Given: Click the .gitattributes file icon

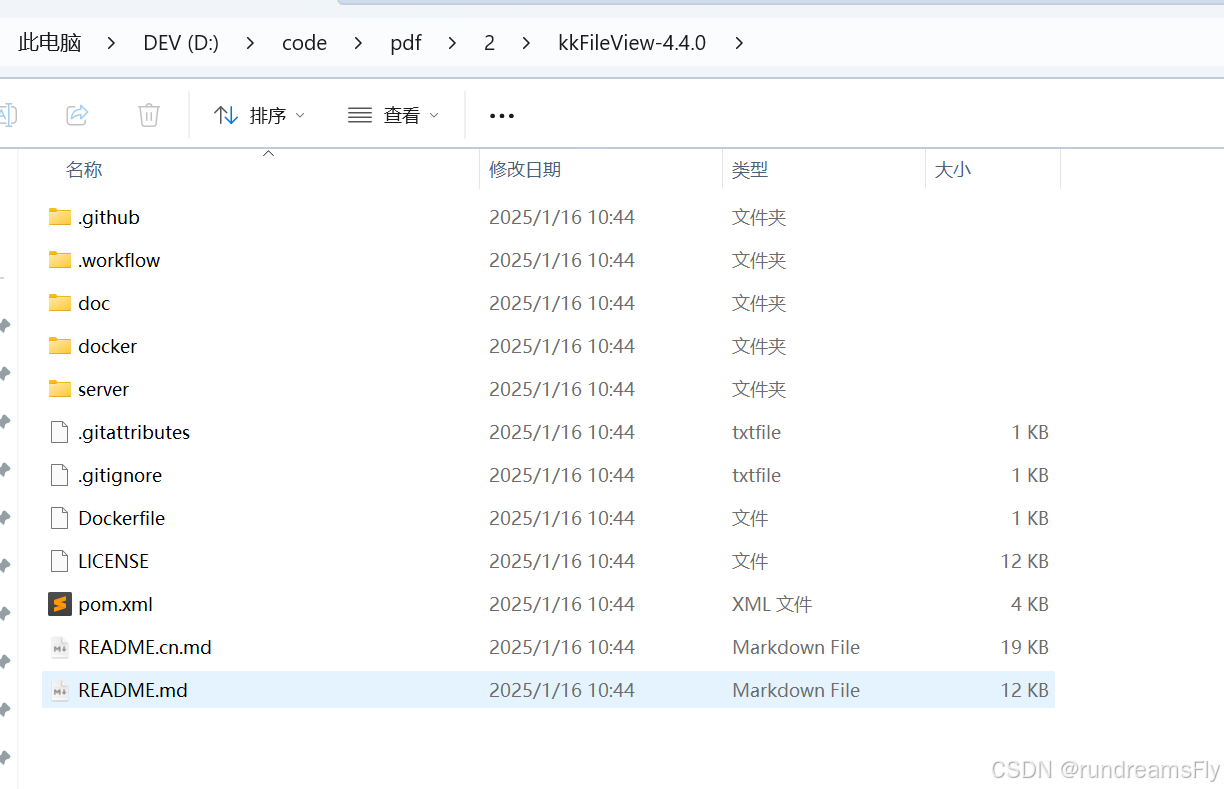Looking at the screenshot, I should click(61, 432).
